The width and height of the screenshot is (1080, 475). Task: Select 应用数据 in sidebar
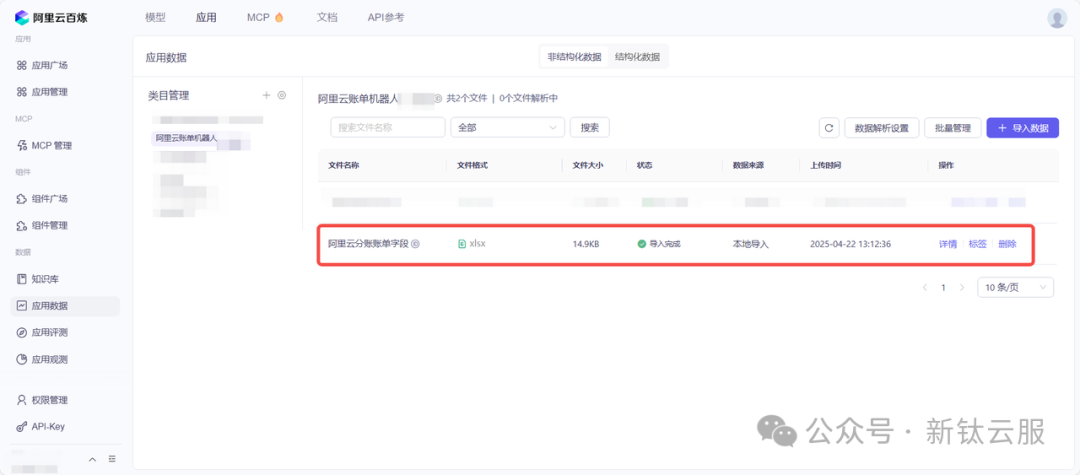[65, 306]
